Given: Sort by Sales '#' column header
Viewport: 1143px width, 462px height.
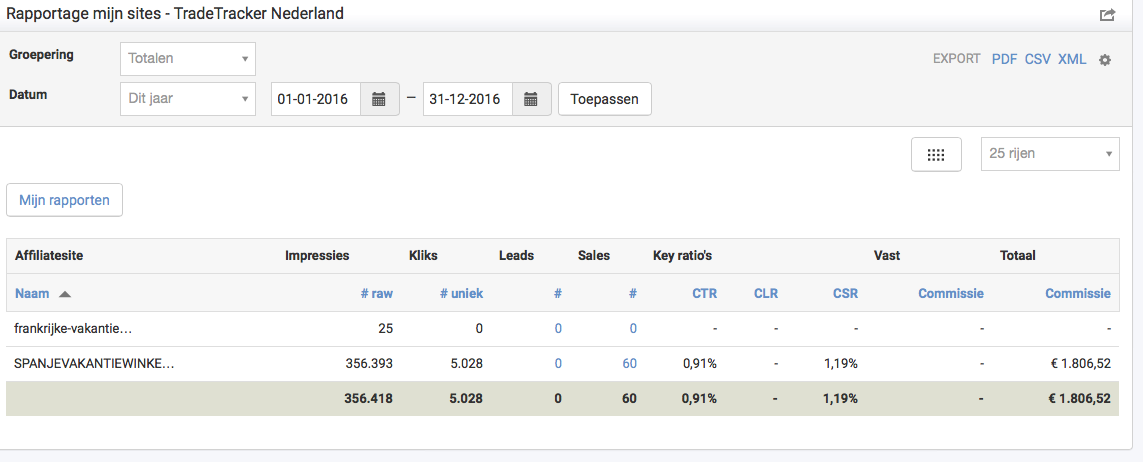Looking at the screenshot, I should (633, 294).
